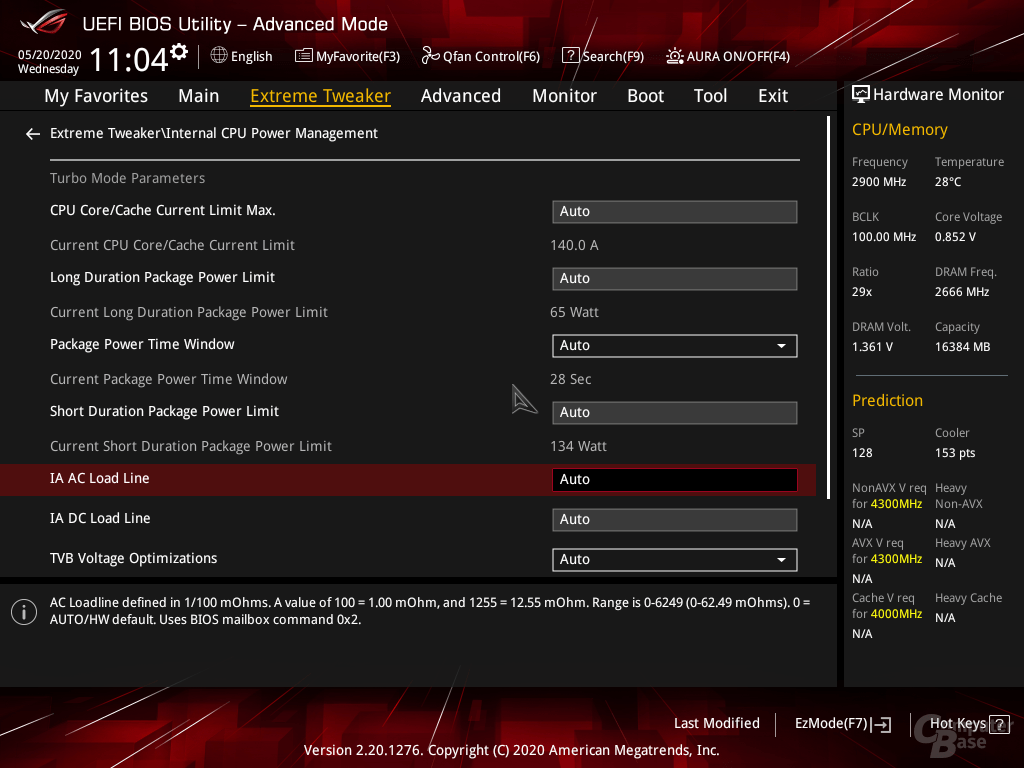The height and width of the screenshot is (768, 1024).
Task: Click the 29x ratio reading
Action: pyautogui.click(x=861, y=292)
